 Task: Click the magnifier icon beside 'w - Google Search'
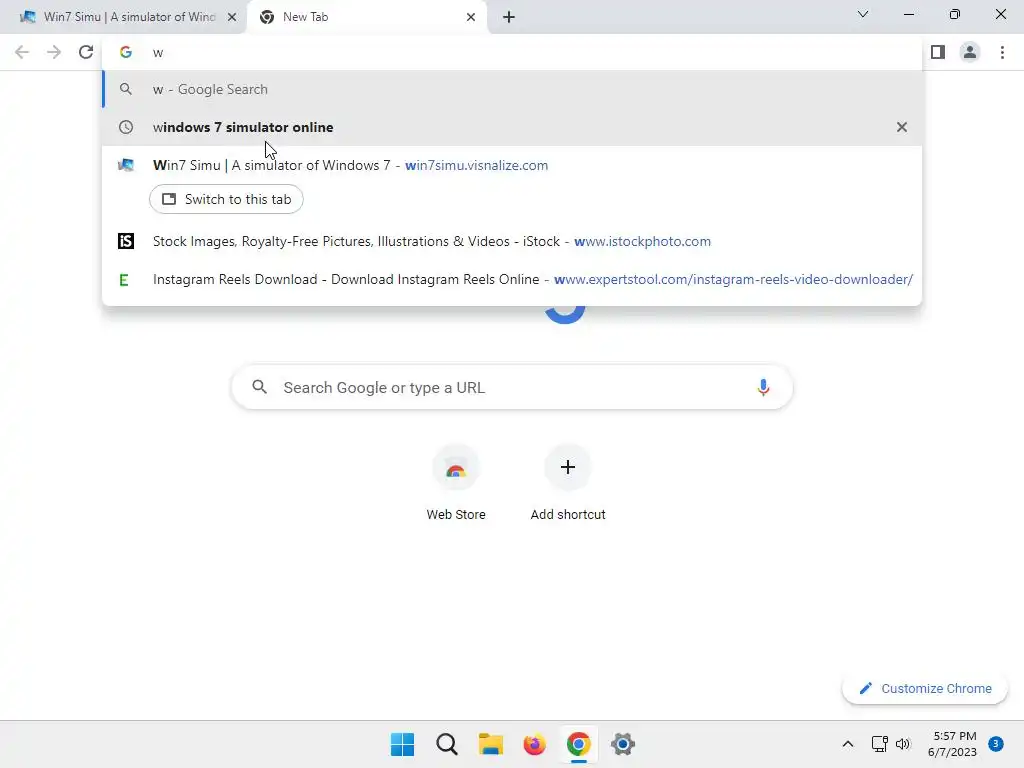coord(125,89)
